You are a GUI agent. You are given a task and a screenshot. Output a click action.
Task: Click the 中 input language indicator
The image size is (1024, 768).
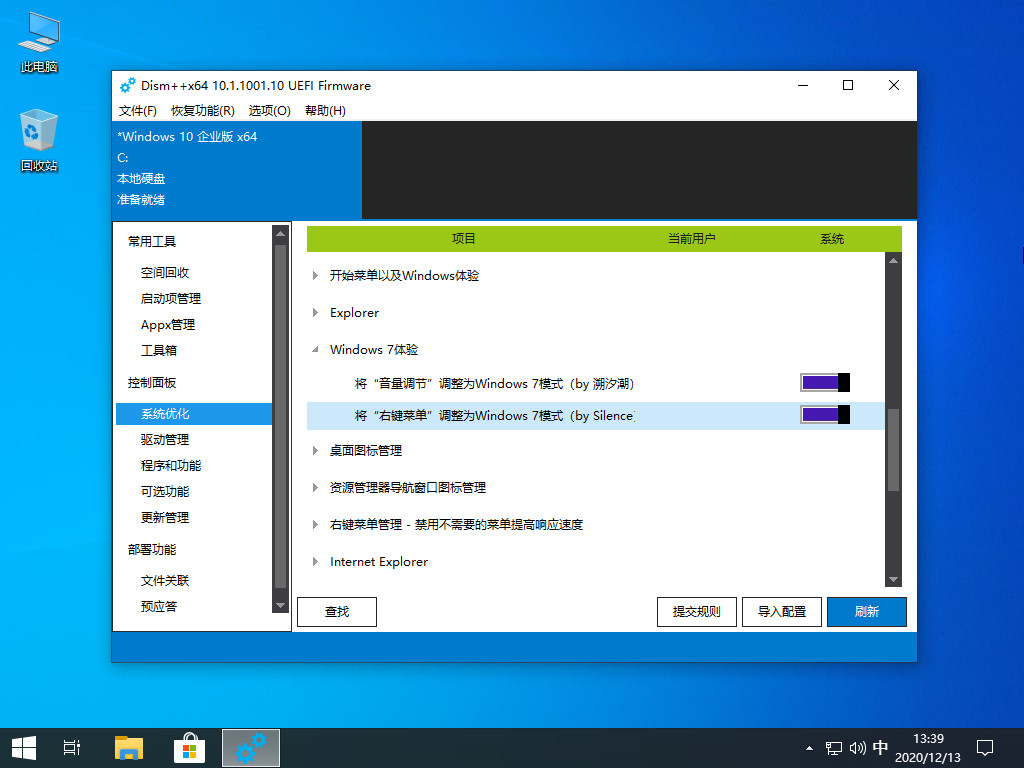(881, 747)
